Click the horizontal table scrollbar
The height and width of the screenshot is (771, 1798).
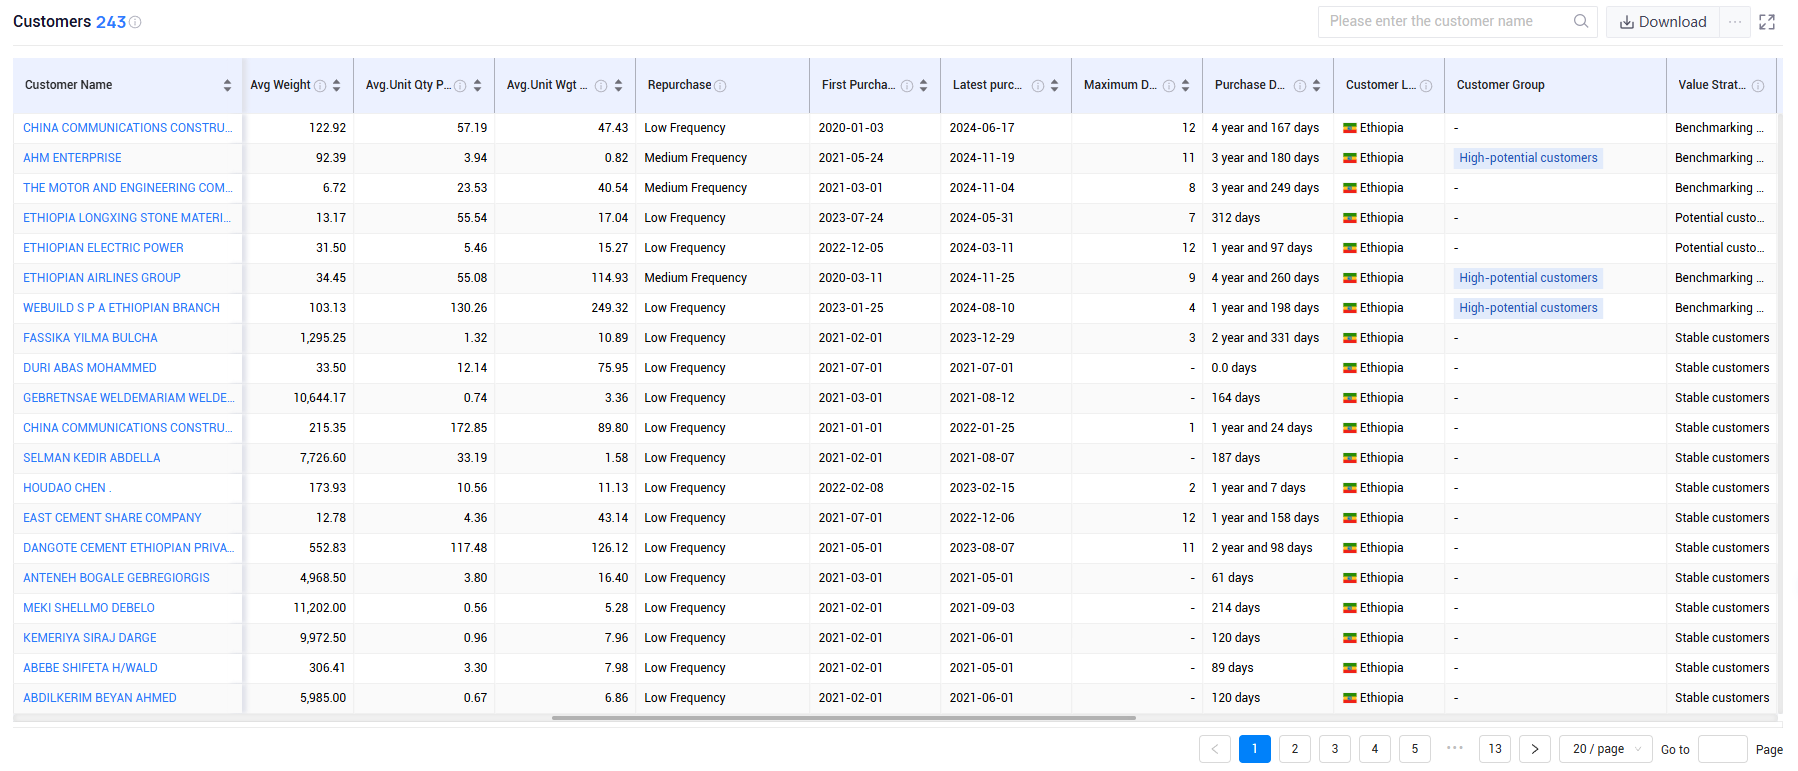click(x=843, y=718)
